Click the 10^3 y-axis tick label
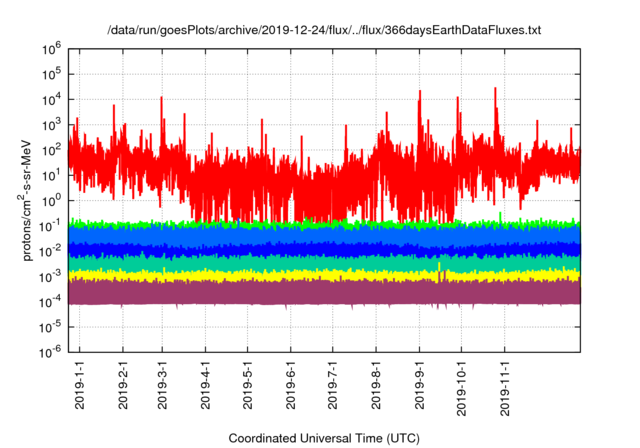The width and height of the screenshot is (640, 448). tap(51, 125)
